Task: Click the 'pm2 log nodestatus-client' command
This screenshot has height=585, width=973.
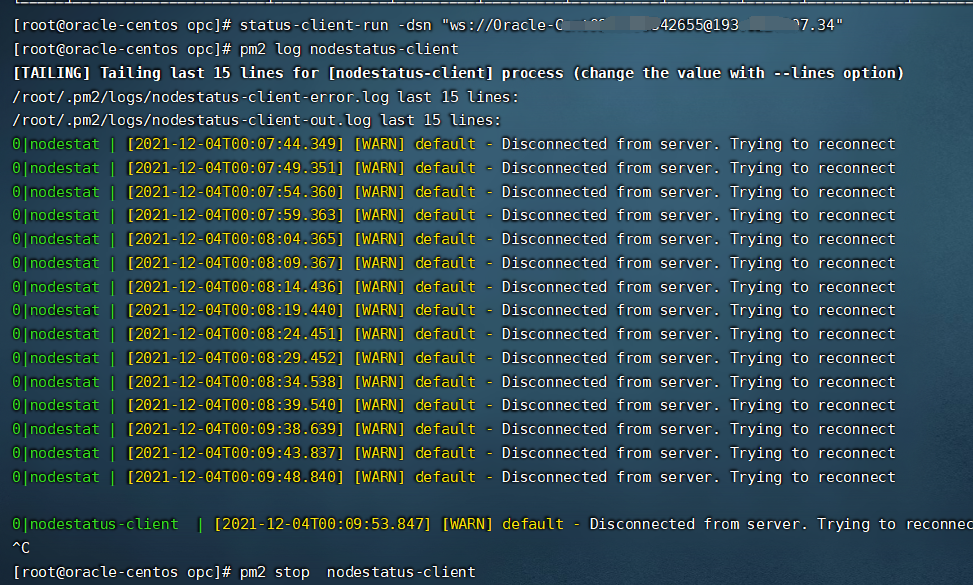Action: (x=349, y=49)
